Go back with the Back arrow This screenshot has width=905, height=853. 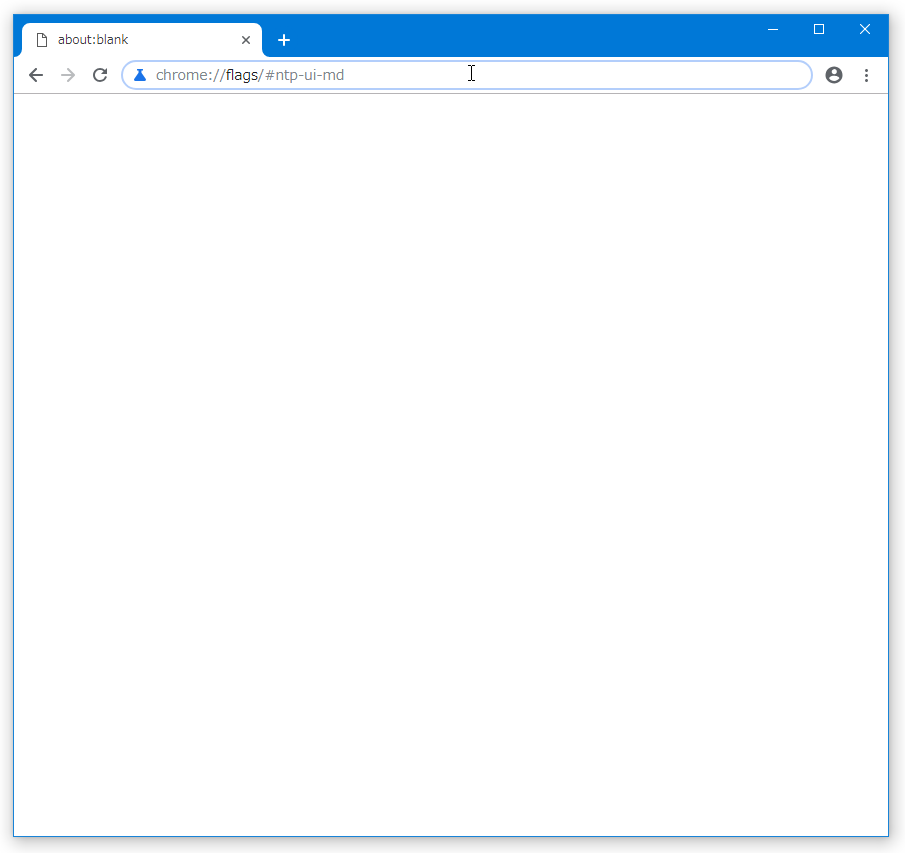[x=36, y=75]
